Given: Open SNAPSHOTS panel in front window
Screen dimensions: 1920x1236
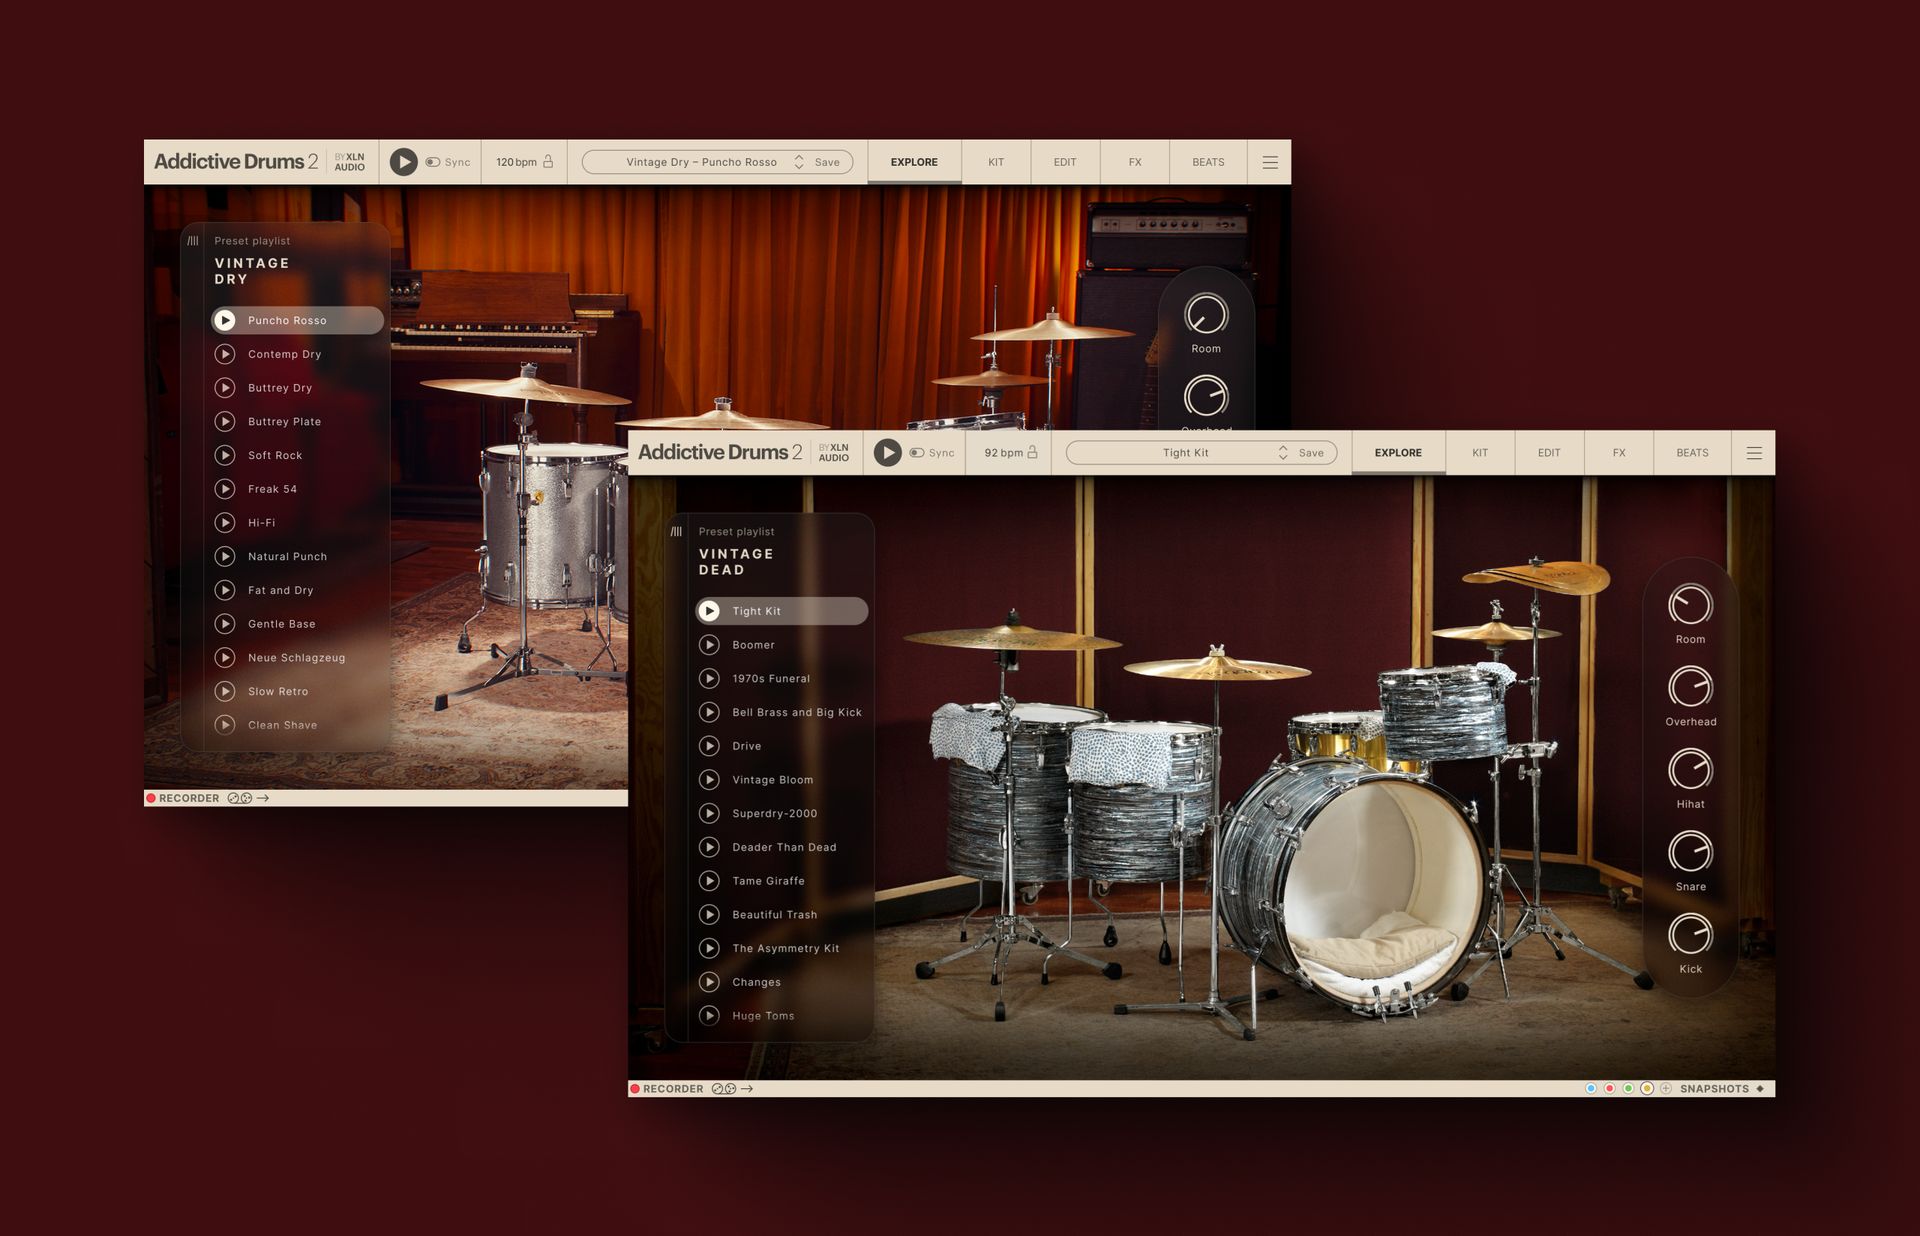Looking at the screenshot, I should click(x=1722, y=1089).
